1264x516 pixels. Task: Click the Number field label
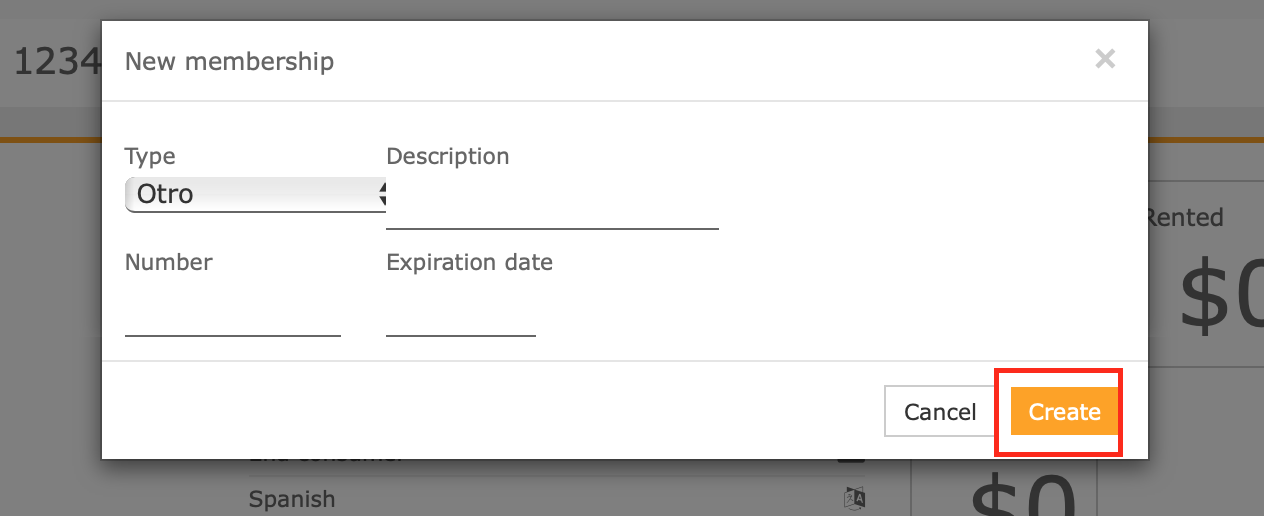(x=169, y=262)
